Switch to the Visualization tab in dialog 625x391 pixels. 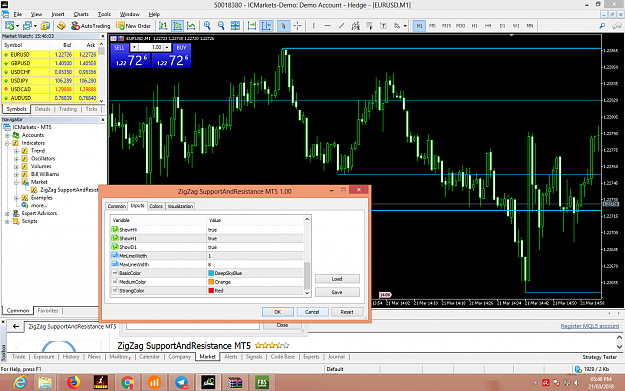tap(180, 206)
